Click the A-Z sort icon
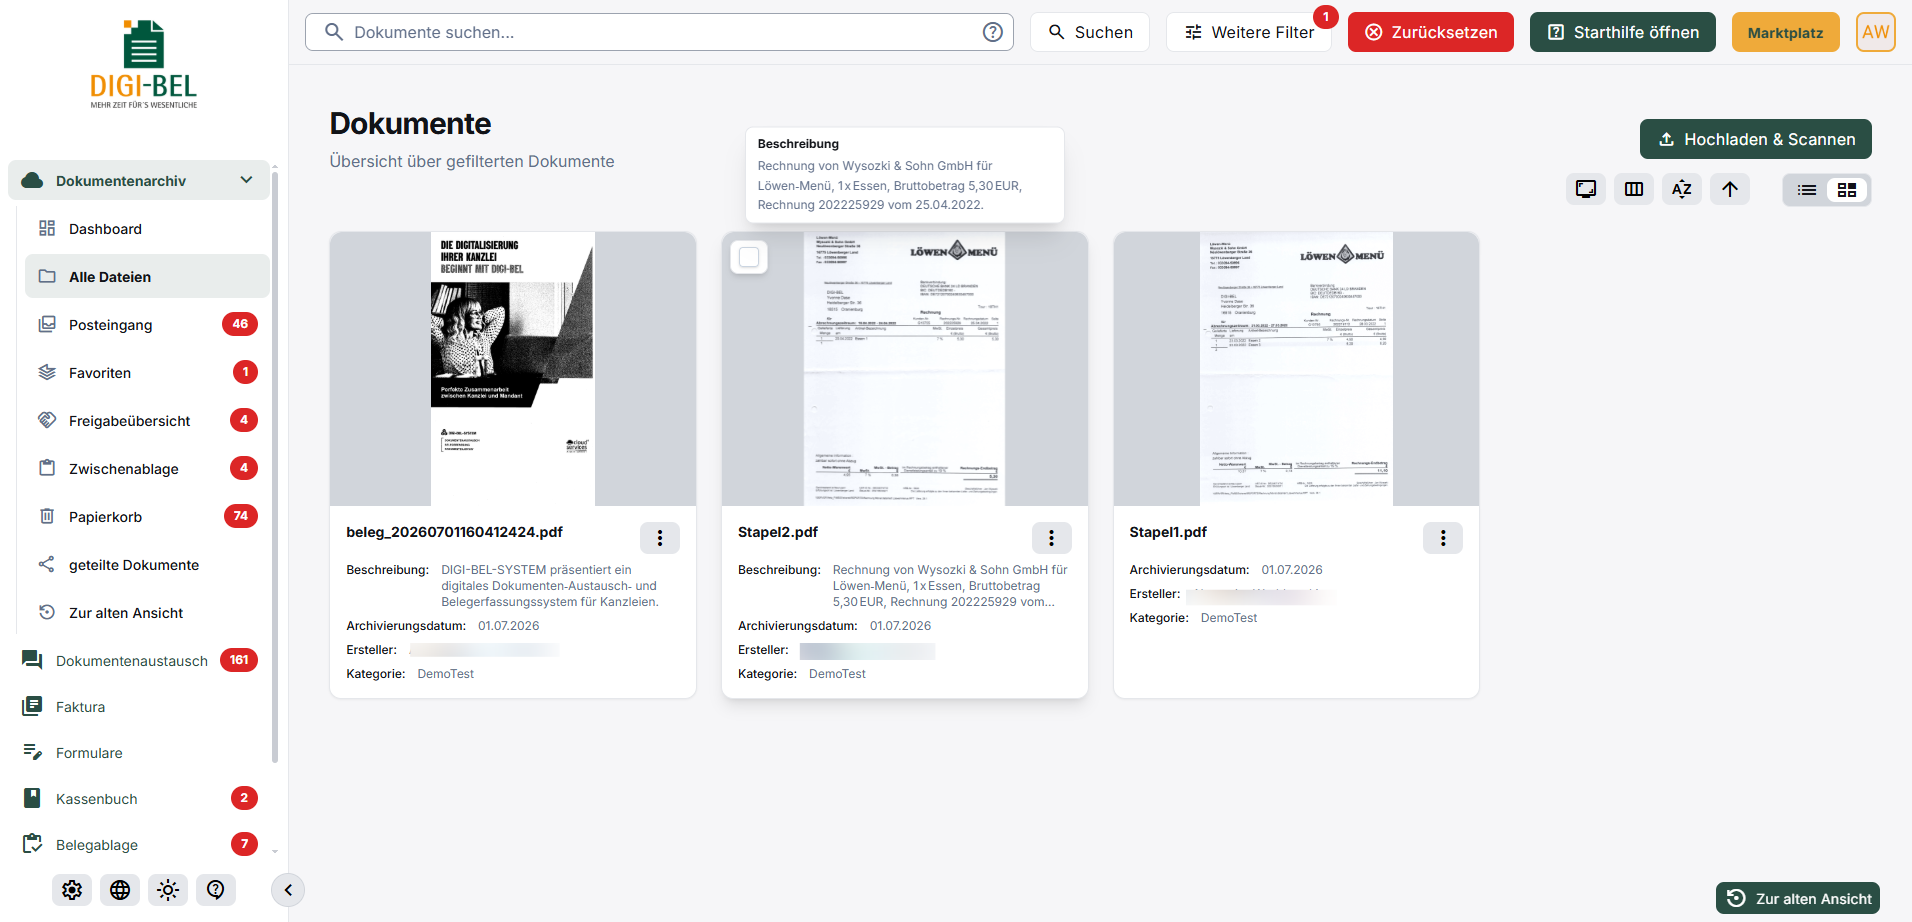This screenshot has width=1912, height=922. click(x=1682, y=189)
